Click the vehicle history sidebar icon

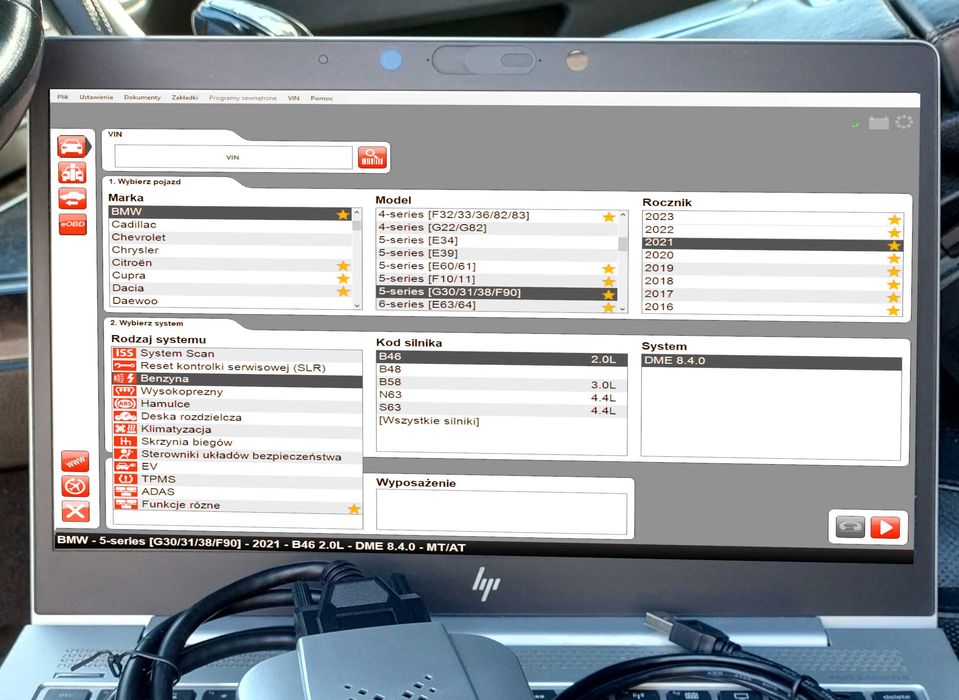click(x=72, y=199)
